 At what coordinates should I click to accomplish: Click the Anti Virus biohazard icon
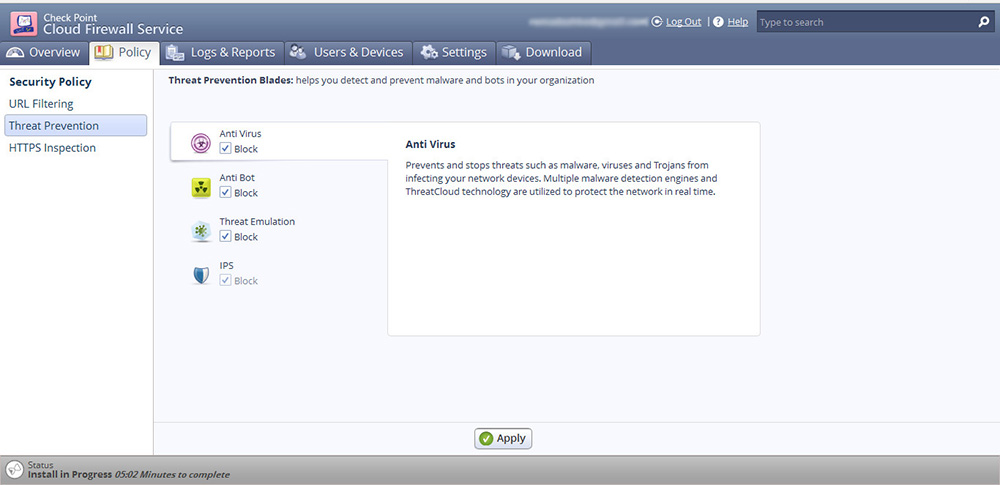[201, 144]
